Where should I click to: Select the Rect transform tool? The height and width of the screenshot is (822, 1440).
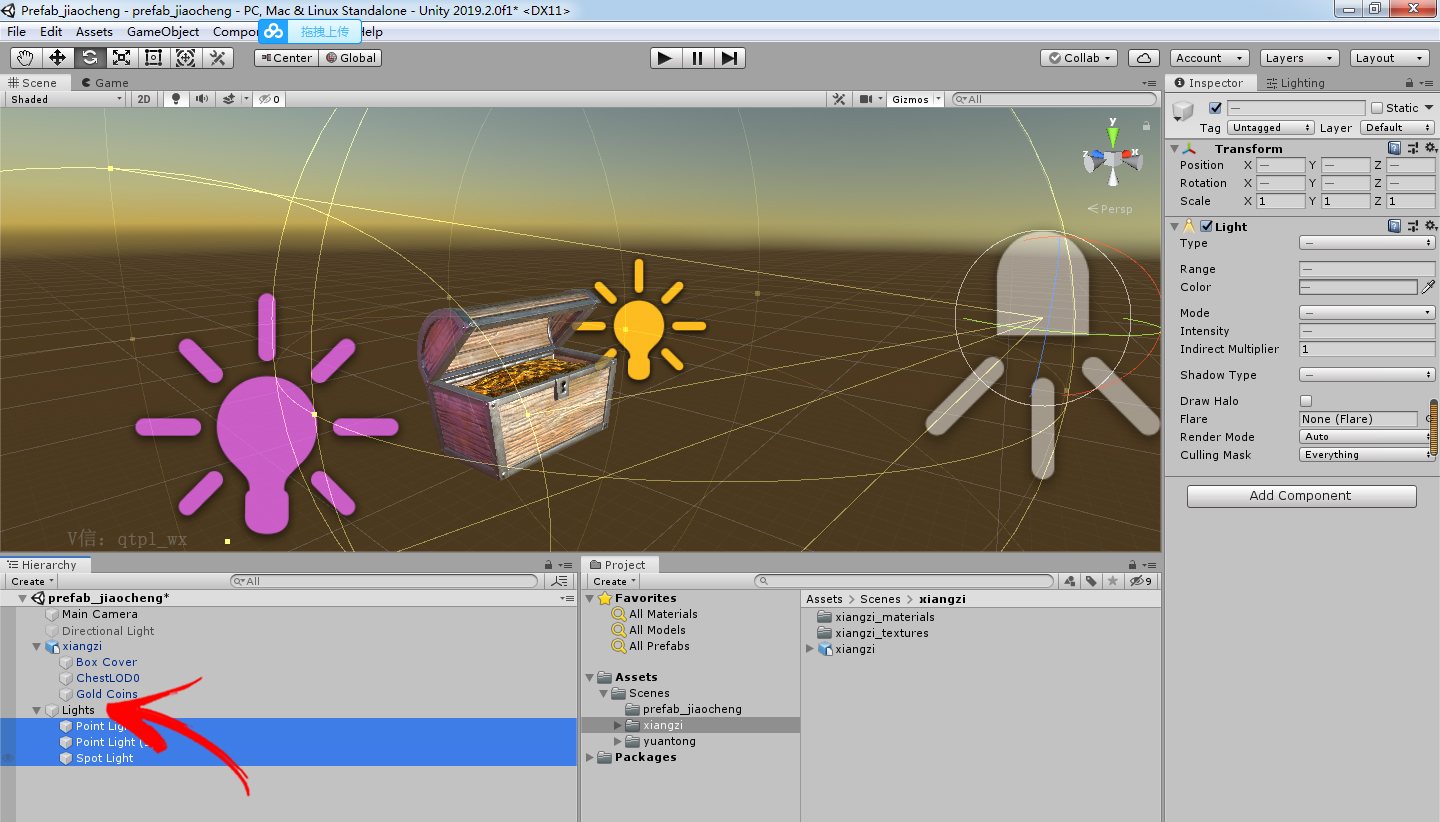tap(153, 57)
